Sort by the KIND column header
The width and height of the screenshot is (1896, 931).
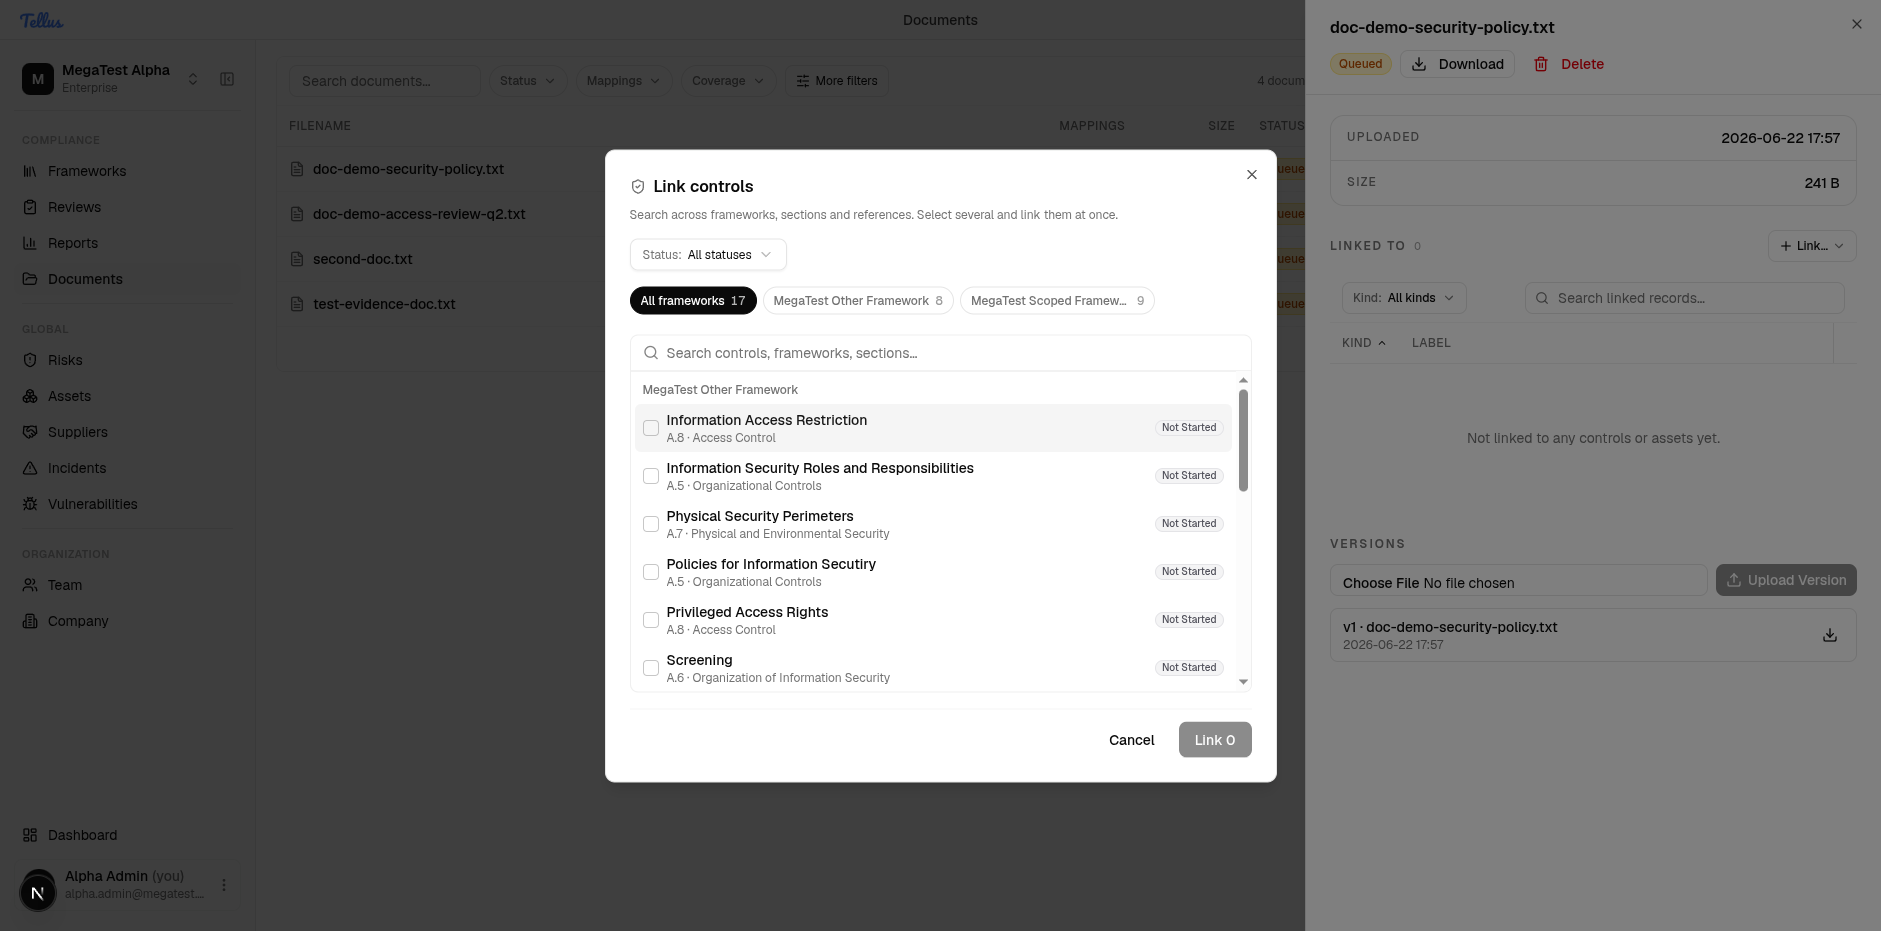[x=1364, y=343]
